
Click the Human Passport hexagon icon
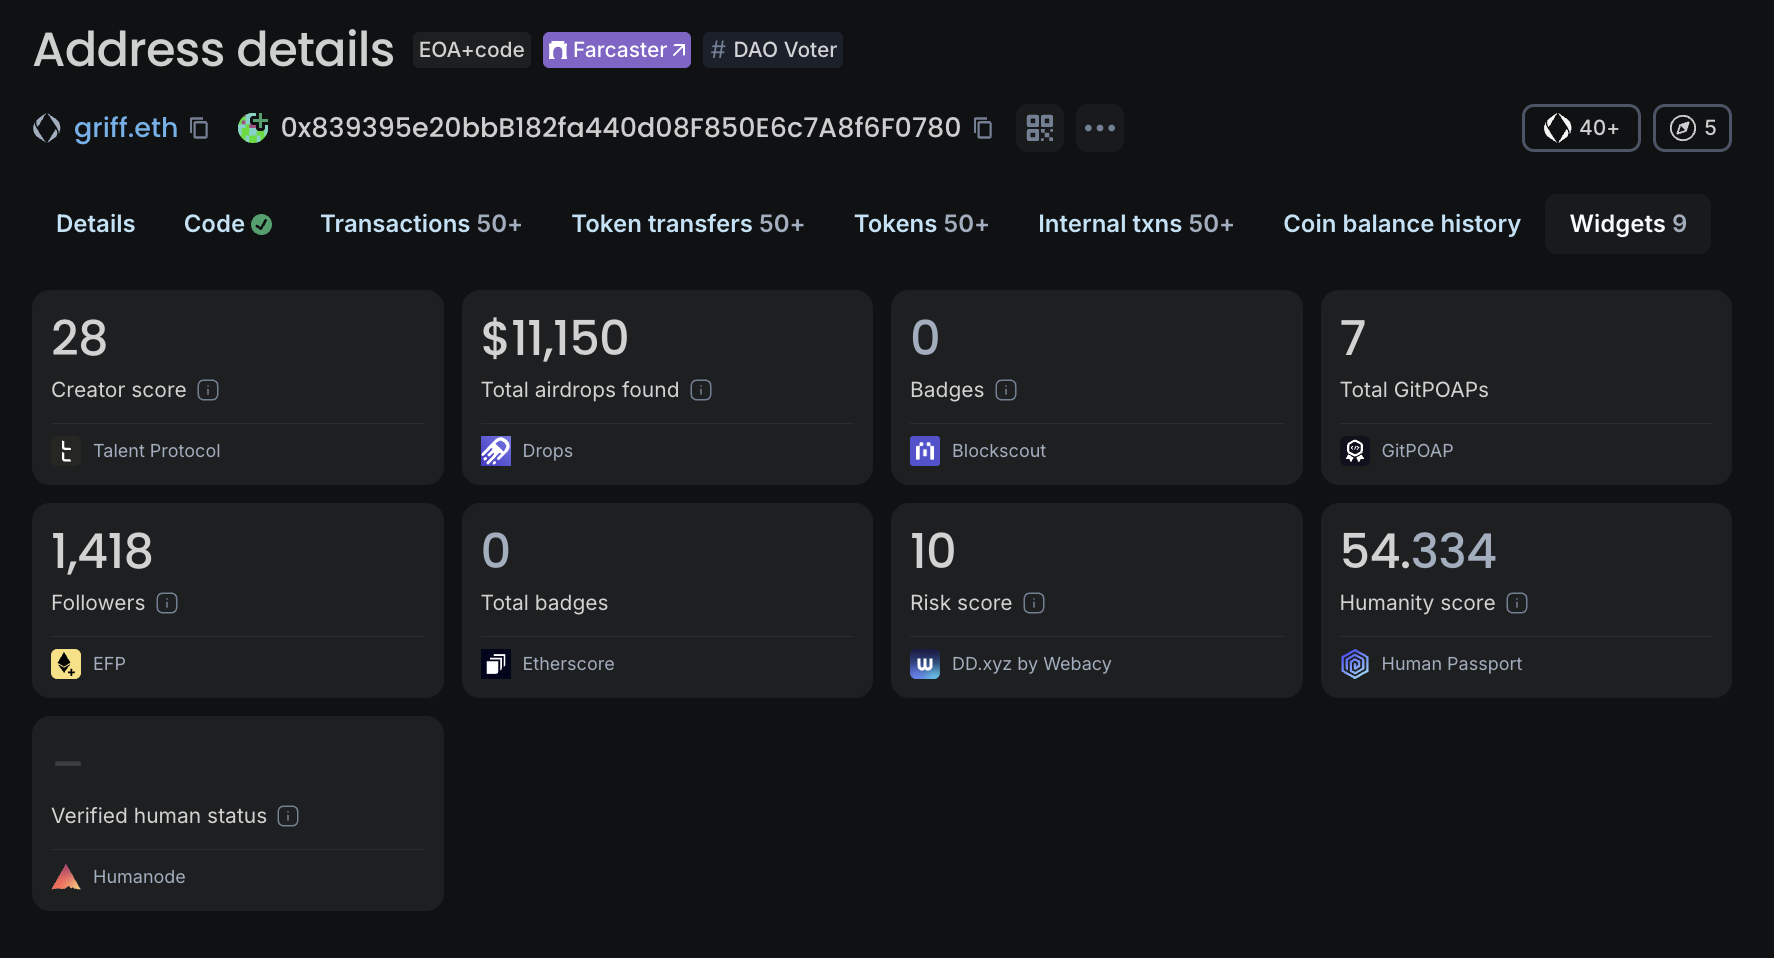pos(1354,664)
